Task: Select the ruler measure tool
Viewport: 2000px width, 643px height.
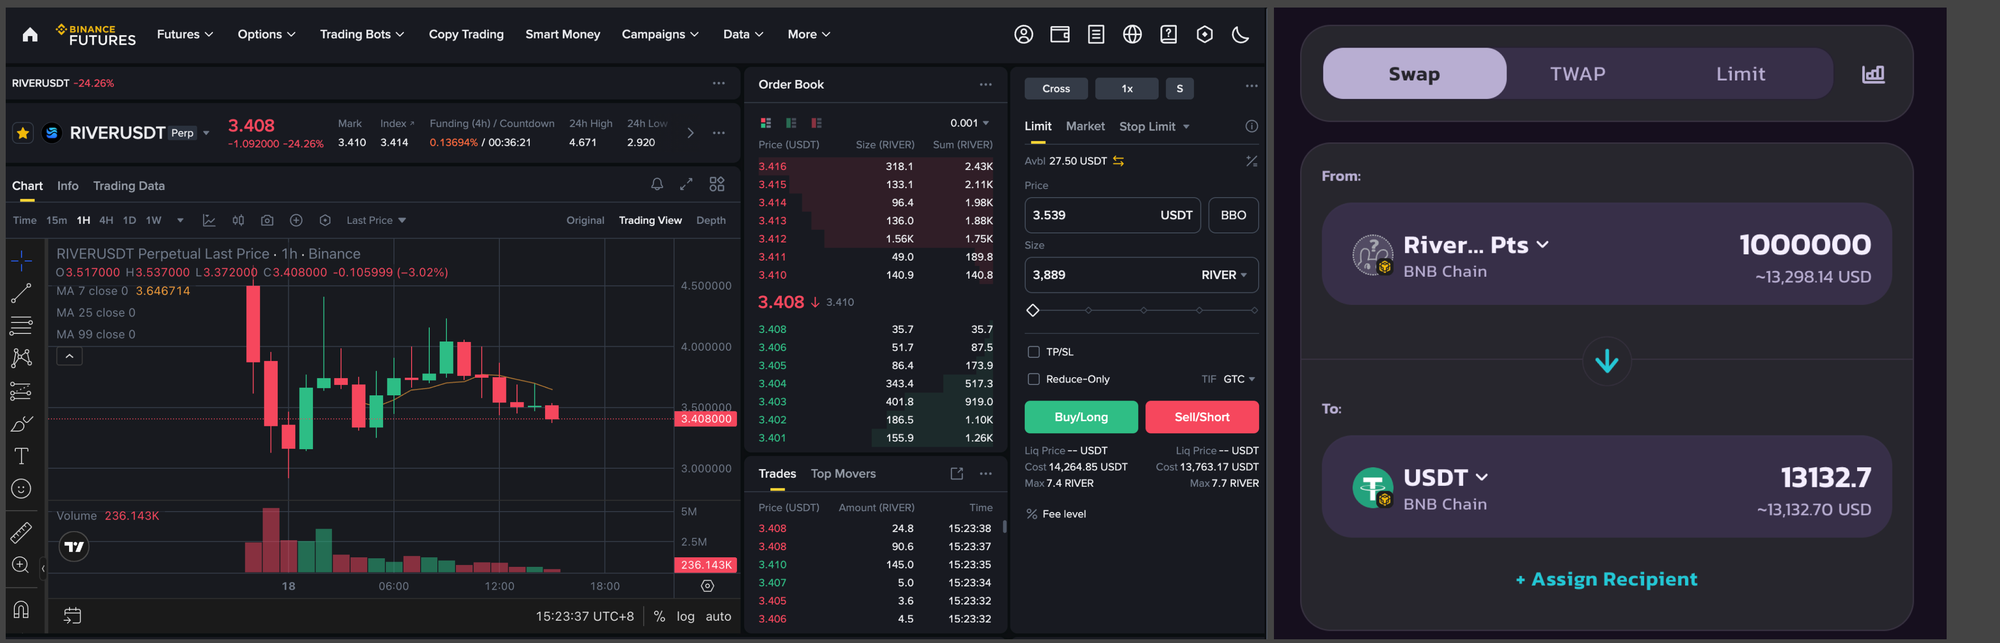Action: click(21, 532)
